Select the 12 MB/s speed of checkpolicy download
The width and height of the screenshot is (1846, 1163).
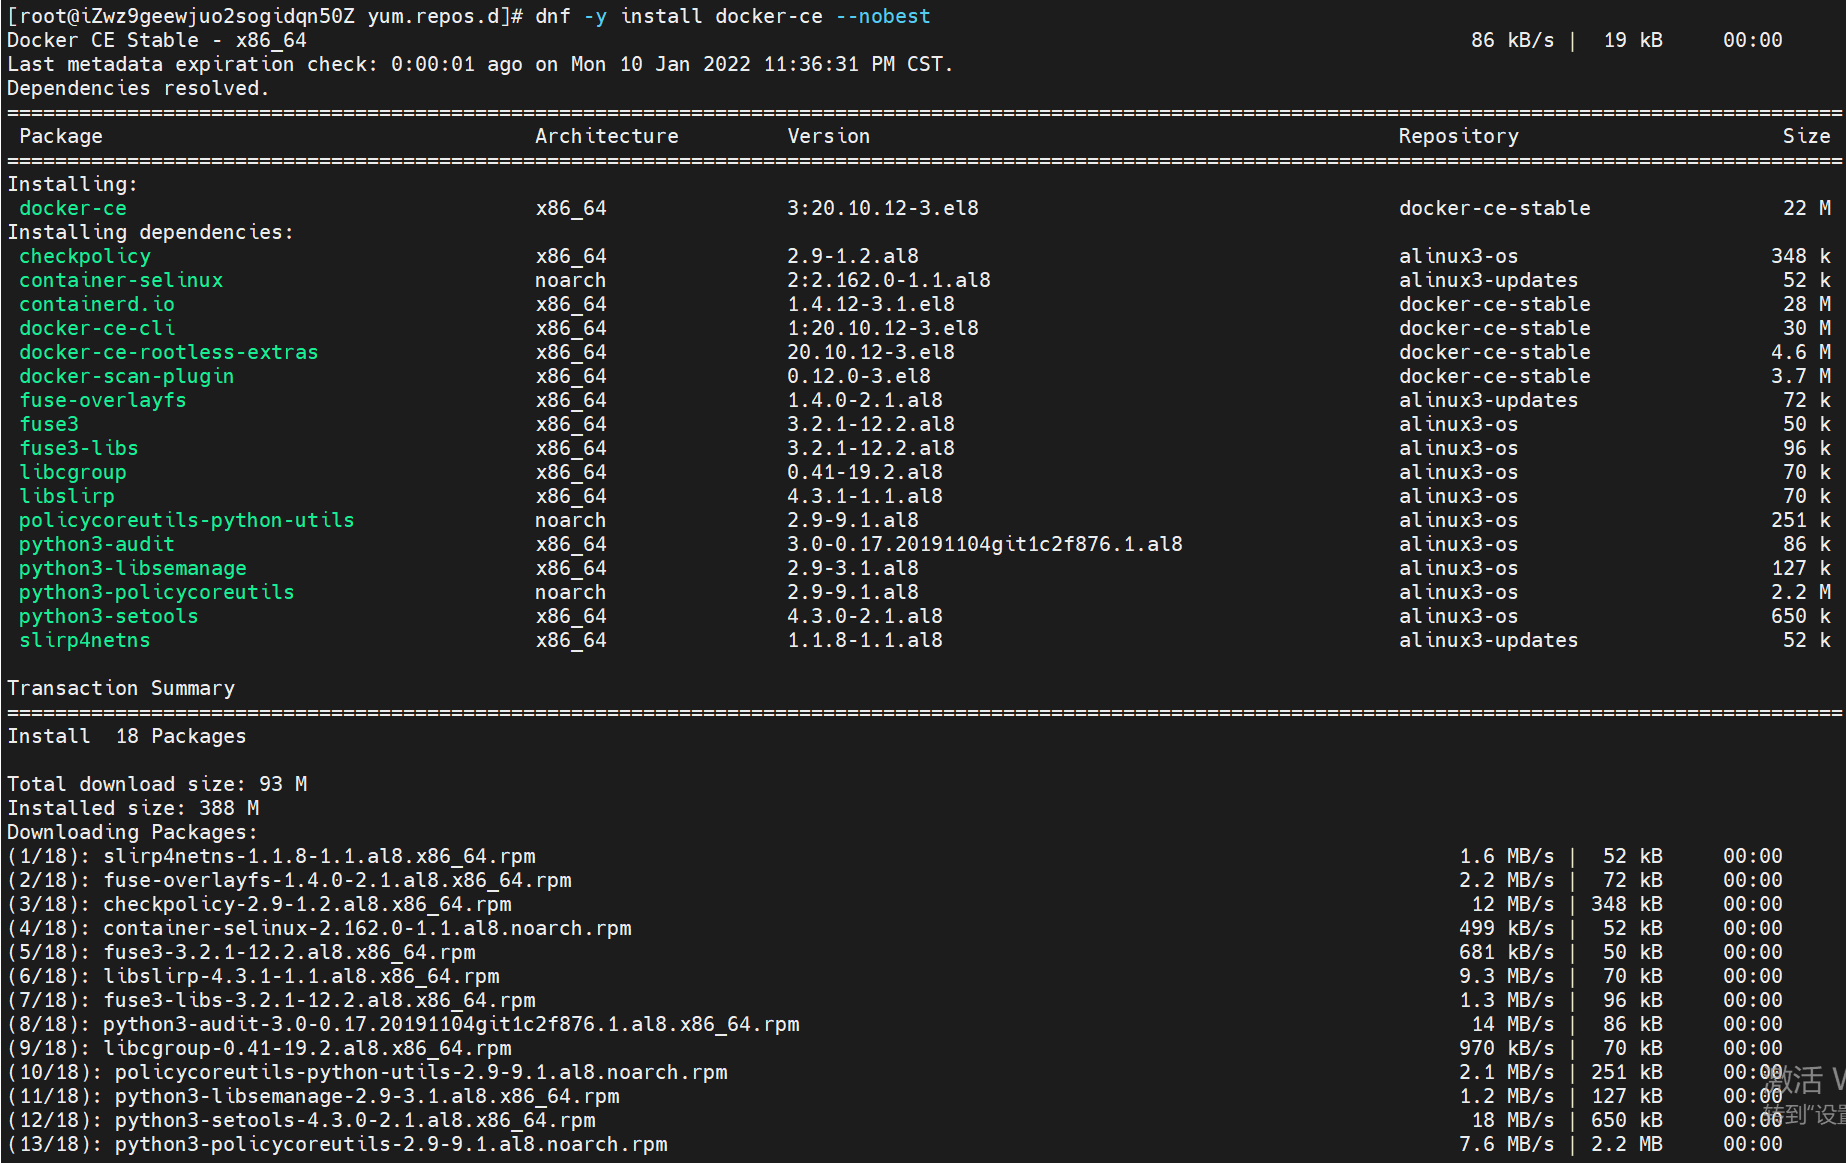(1513, 904)
